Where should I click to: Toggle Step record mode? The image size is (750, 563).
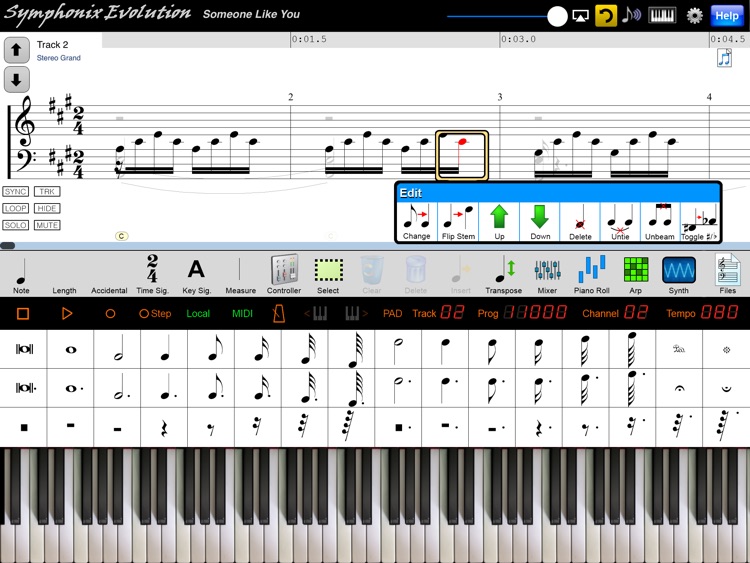[x=155, y=314]
